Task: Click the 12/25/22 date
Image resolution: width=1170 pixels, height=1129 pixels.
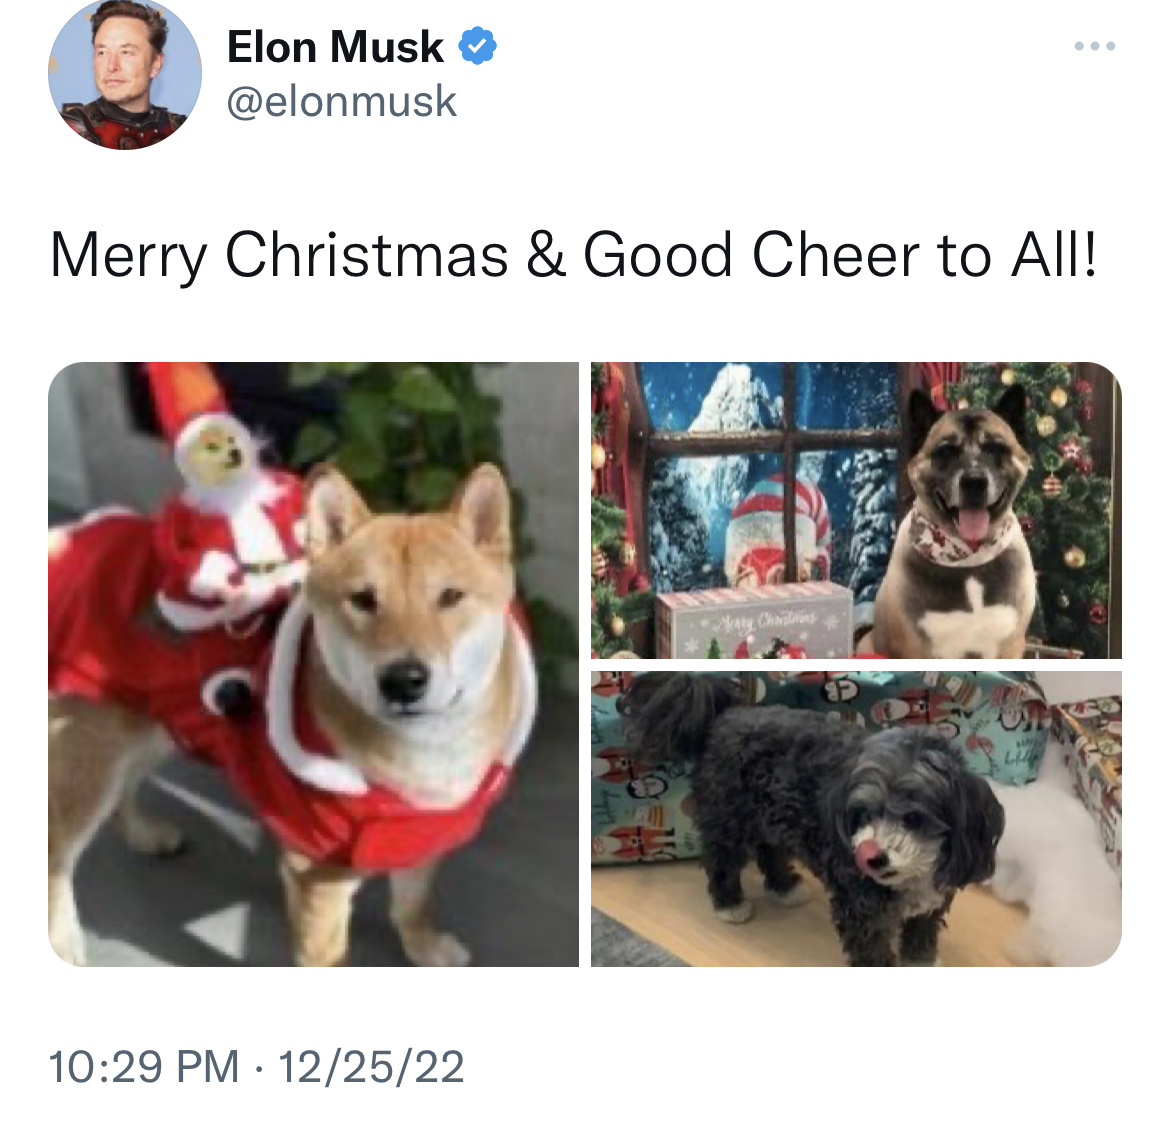Action: [x=371, y=1066]
